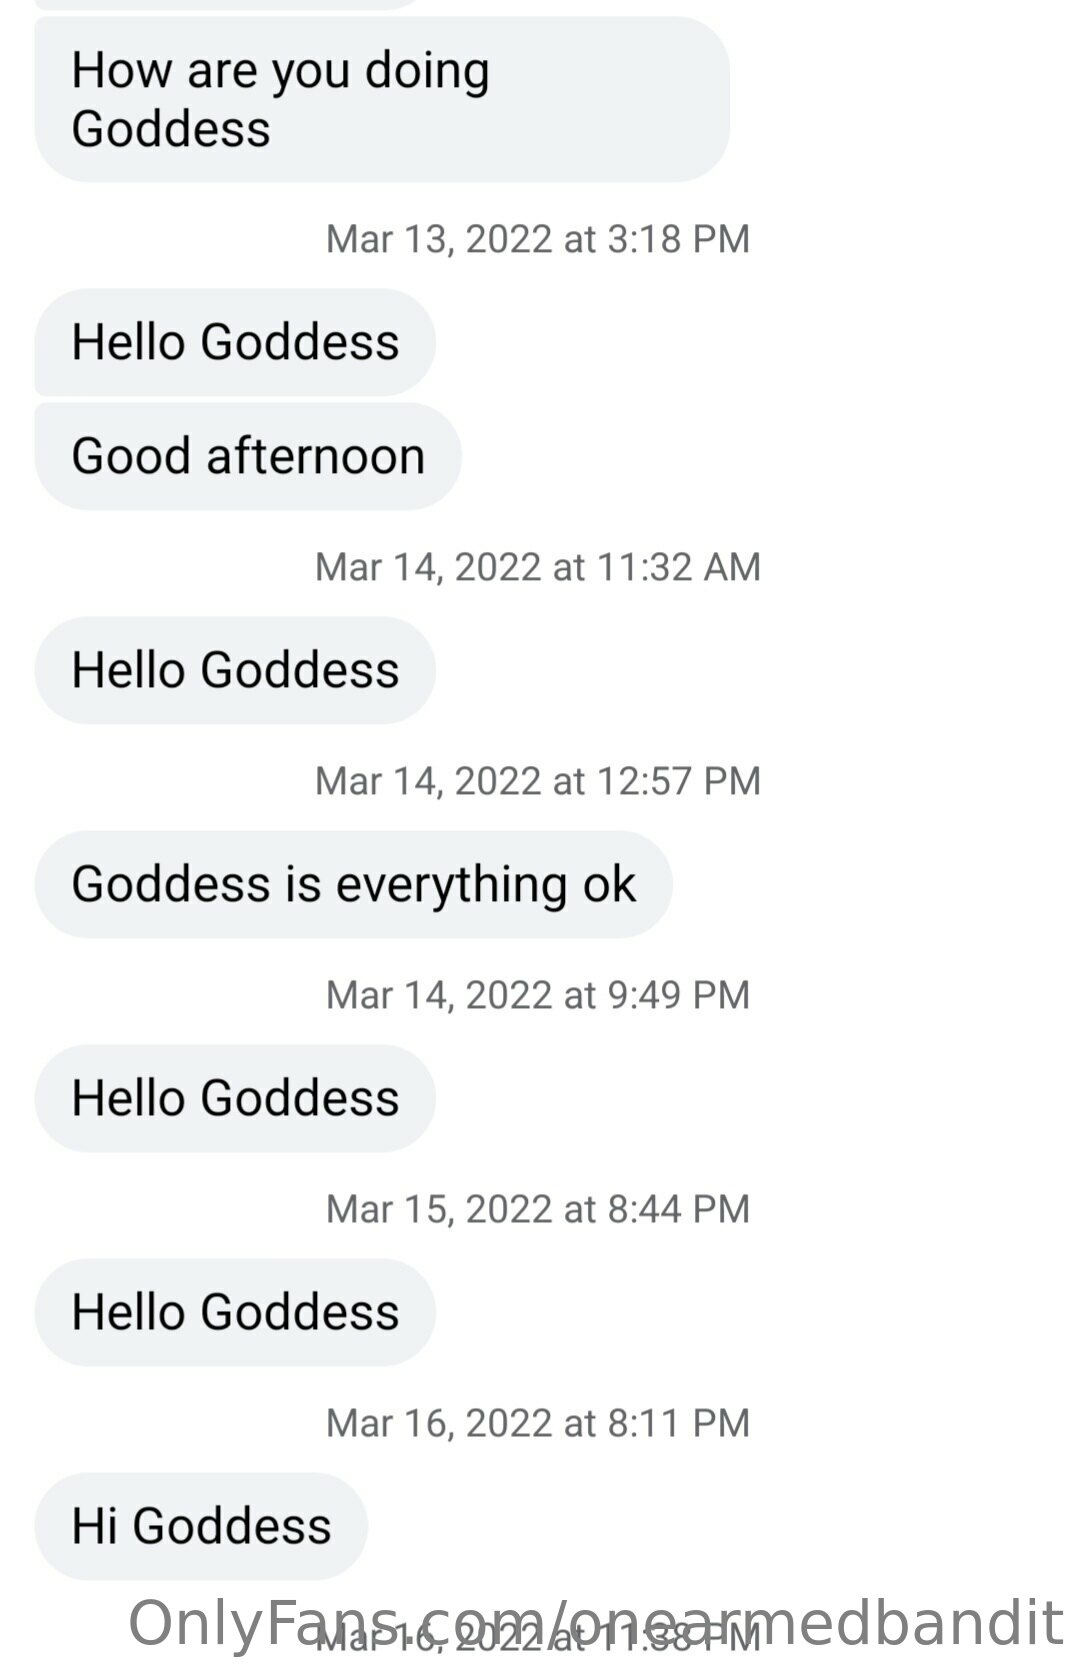The image size is (1078, 1672).
Task: Select the 'Hello Goddess' message under 11:32 AM
Action: click(x=235, y=670)
